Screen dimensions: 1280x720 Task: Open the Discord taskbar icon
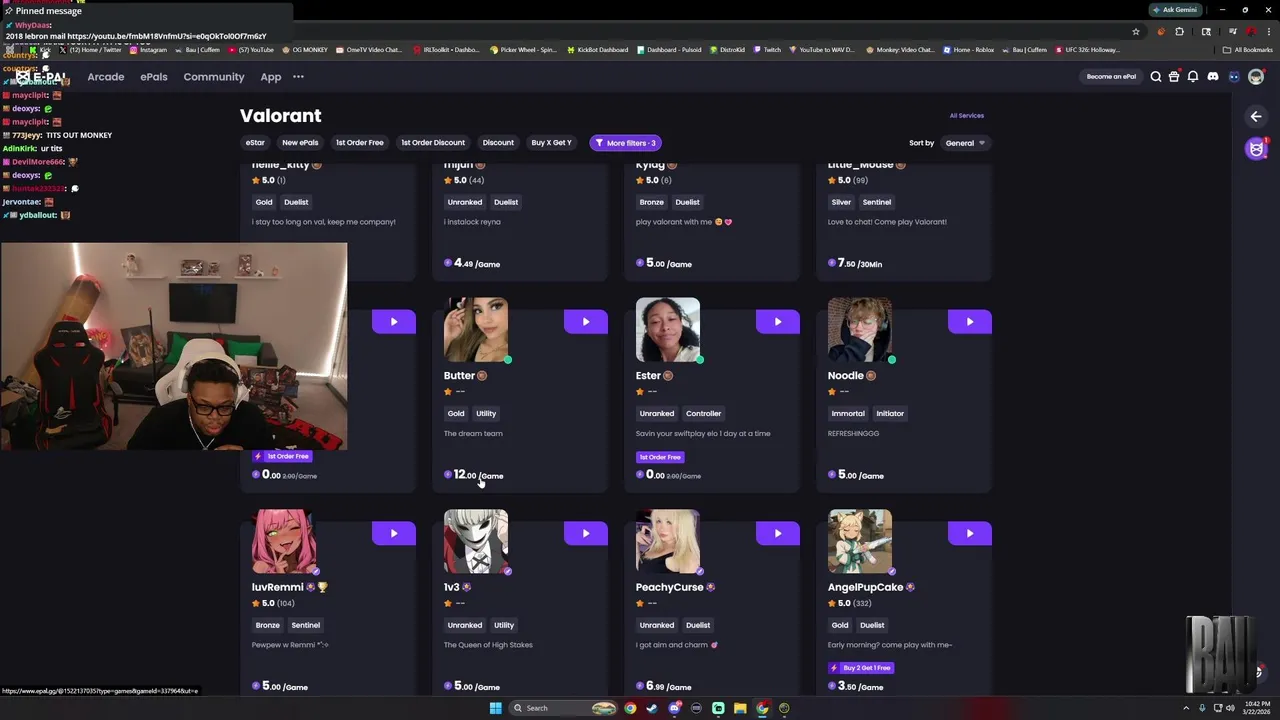point(674,708)
